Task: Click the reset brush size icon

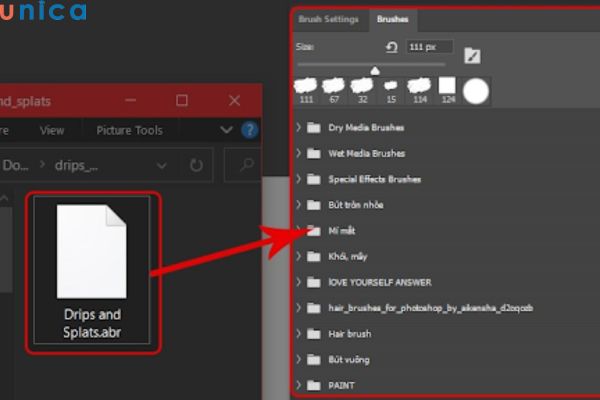Action: 391,47
